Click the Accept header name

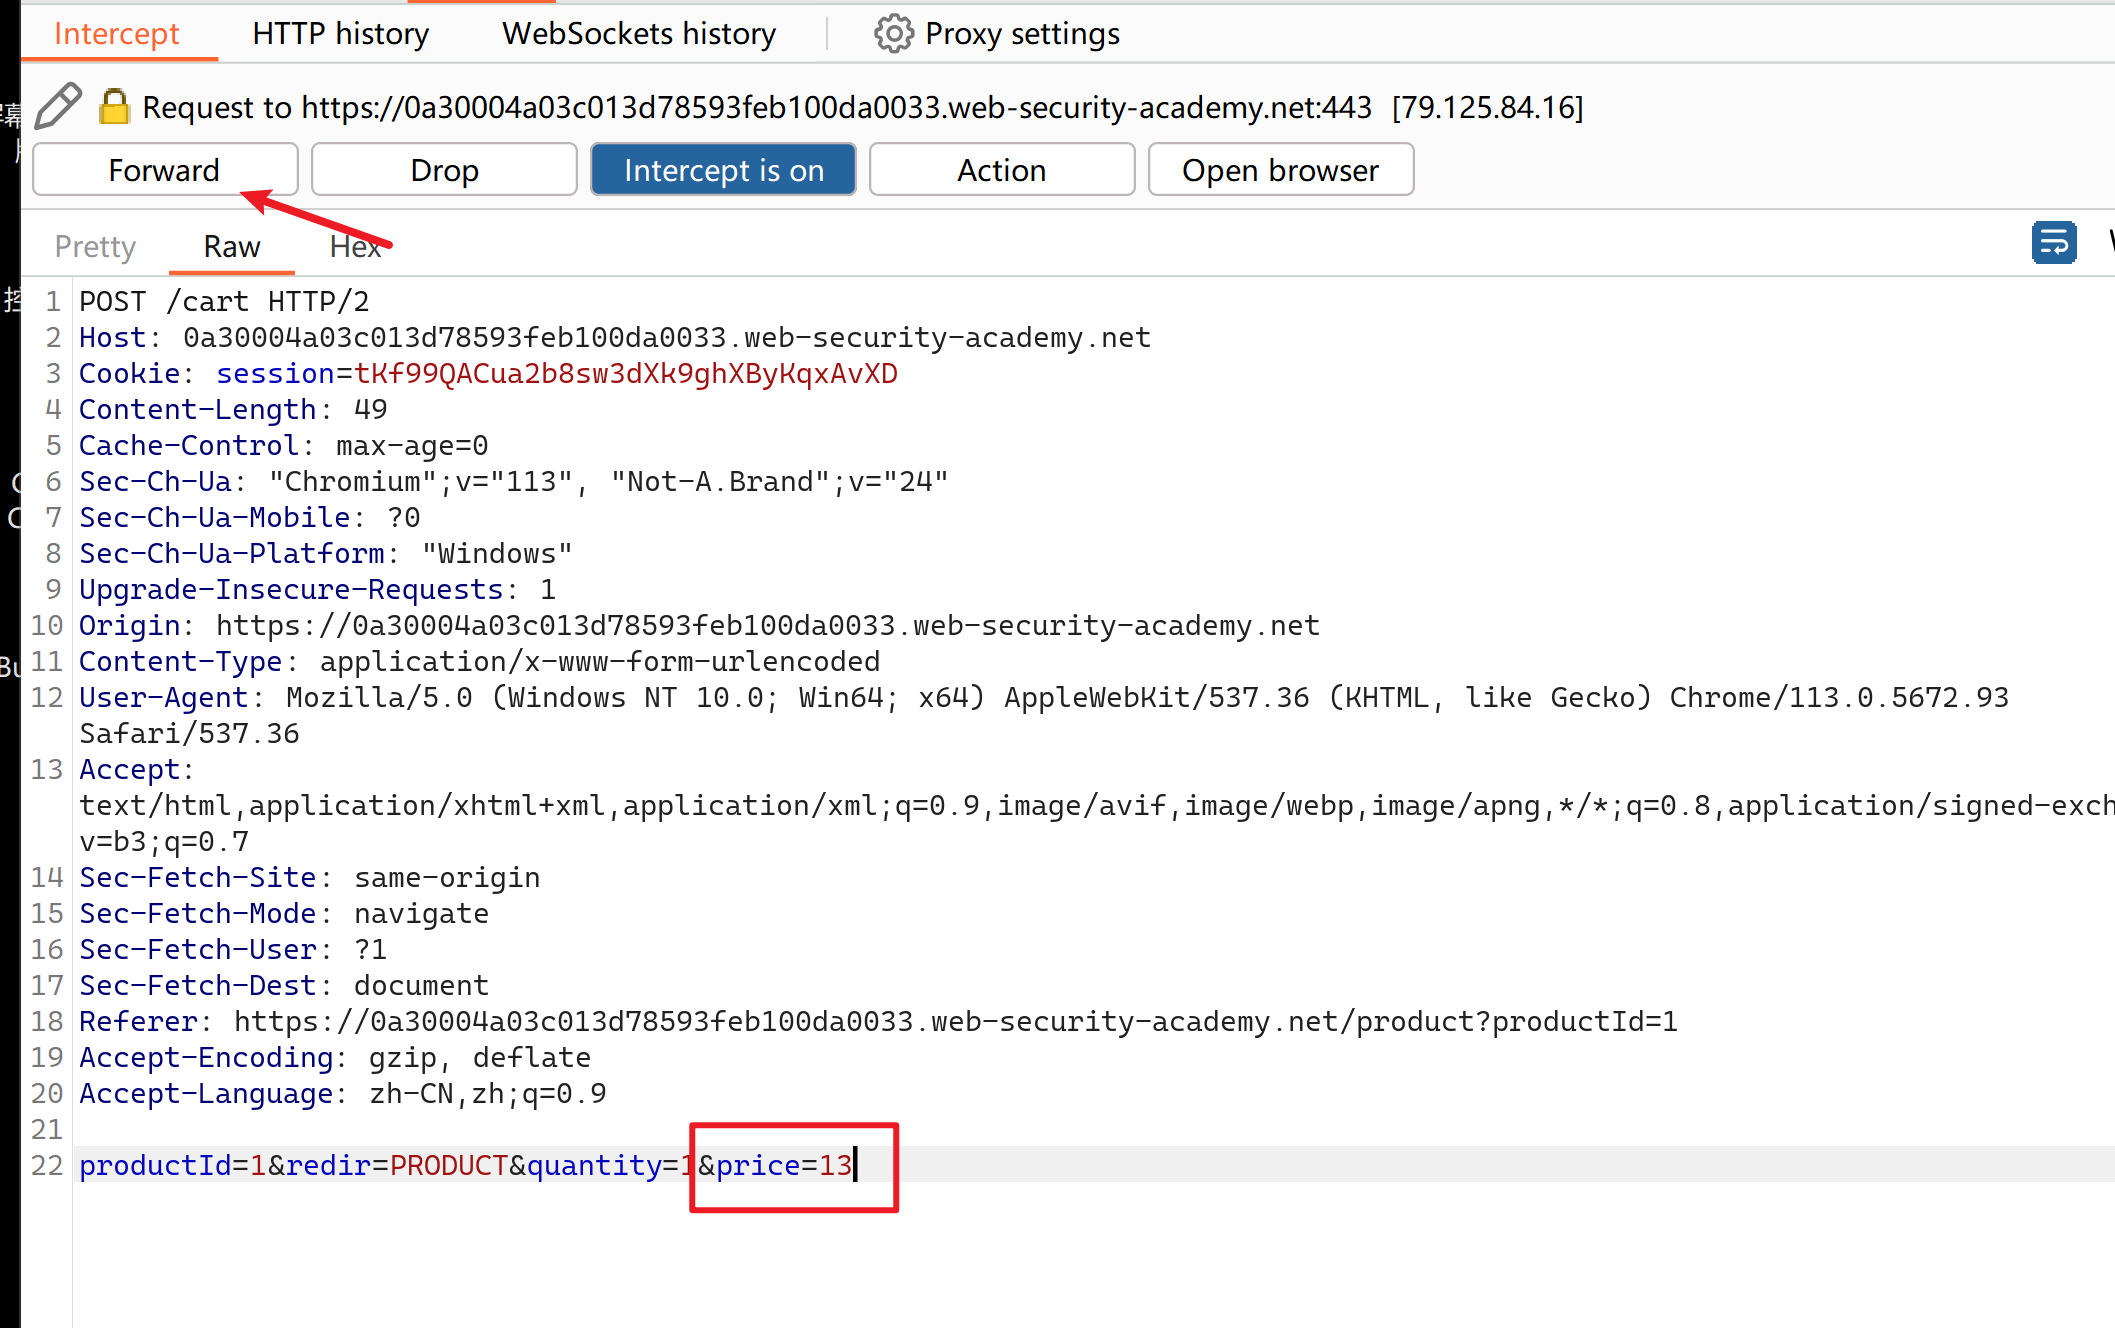[131, 769]
